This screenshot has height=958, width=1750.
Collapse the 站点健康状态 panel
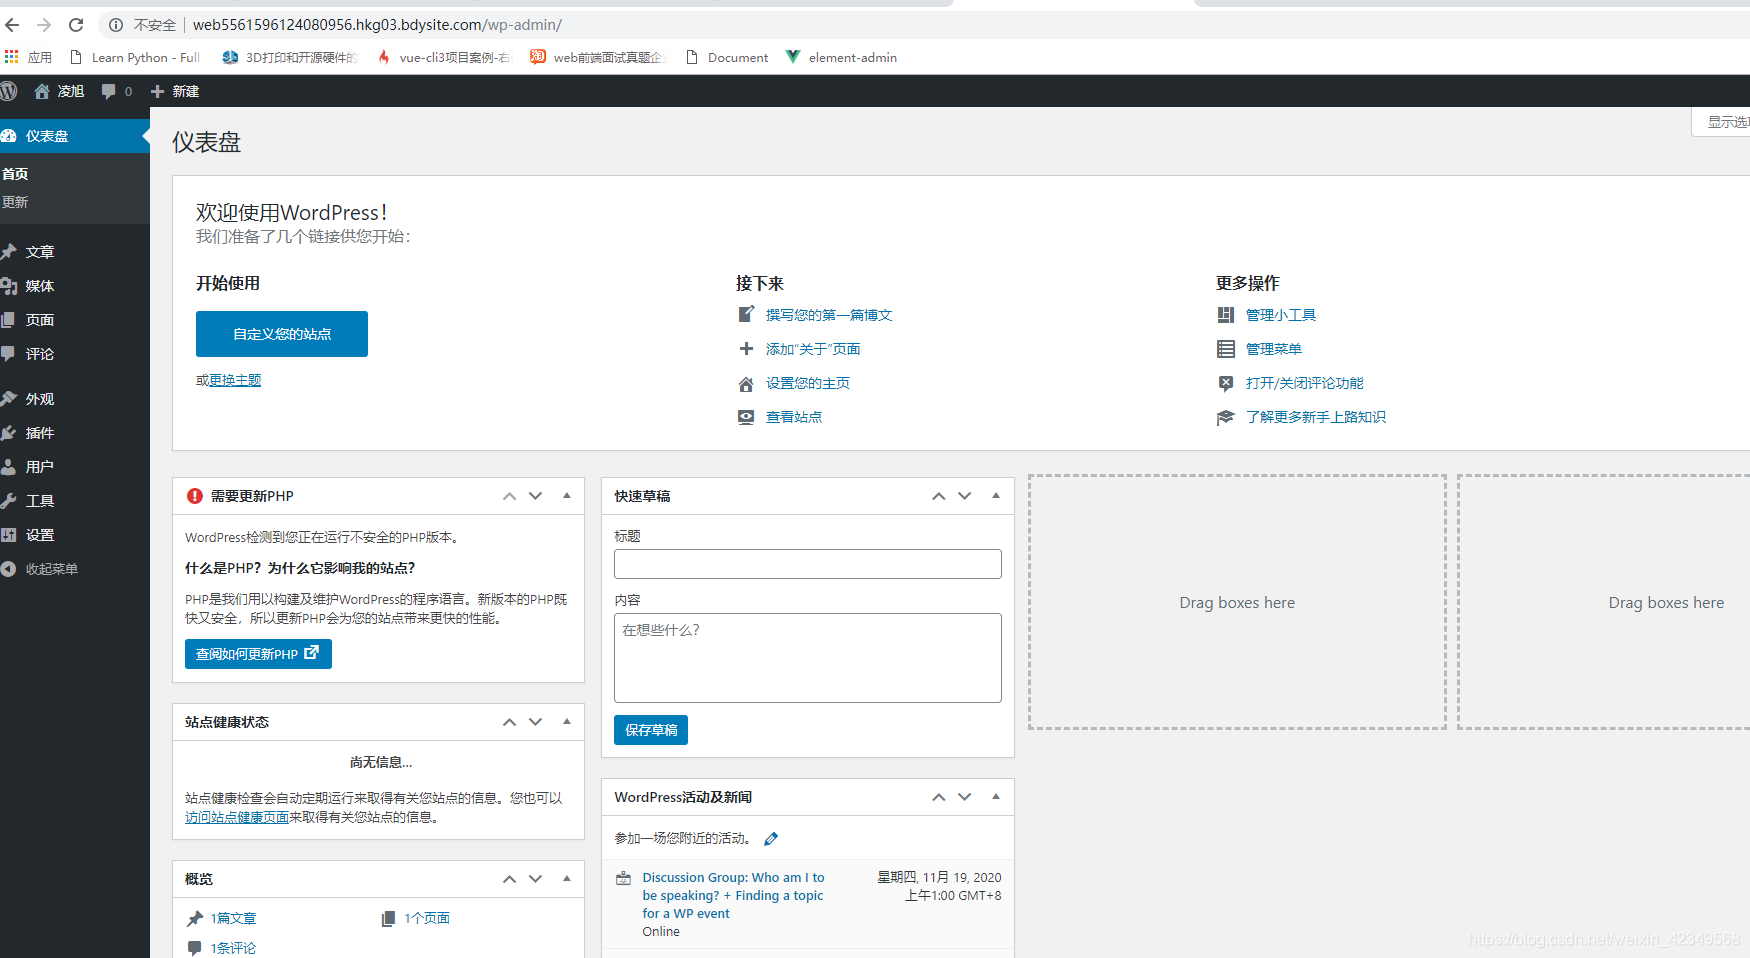pos(567,722)
